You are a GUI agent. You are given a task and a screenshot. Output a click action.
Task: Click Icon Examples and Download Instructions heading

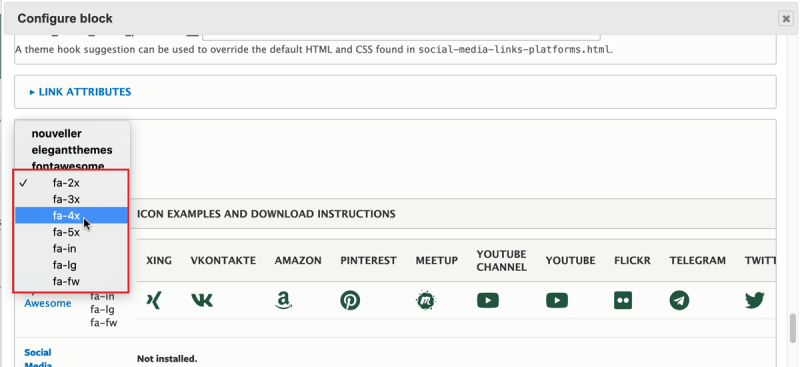pos(266,214)
